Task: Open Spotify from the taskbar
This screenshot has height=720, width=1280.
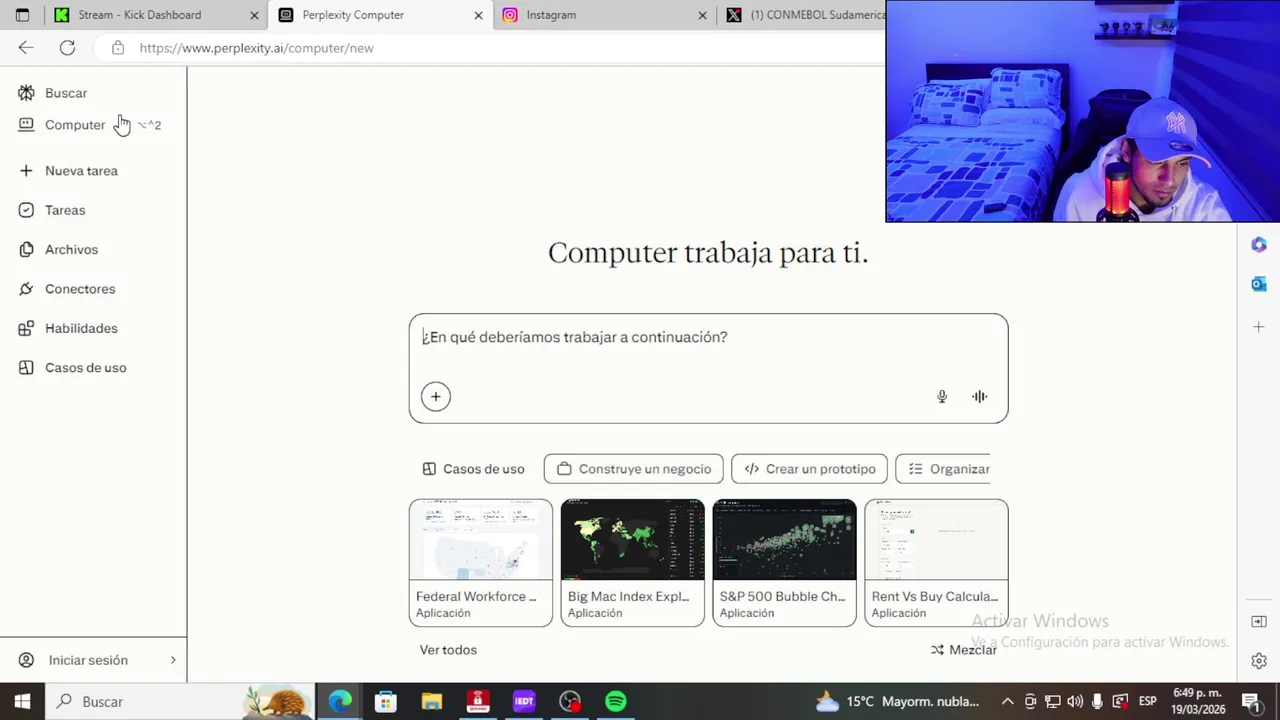Action: [616, 702]
